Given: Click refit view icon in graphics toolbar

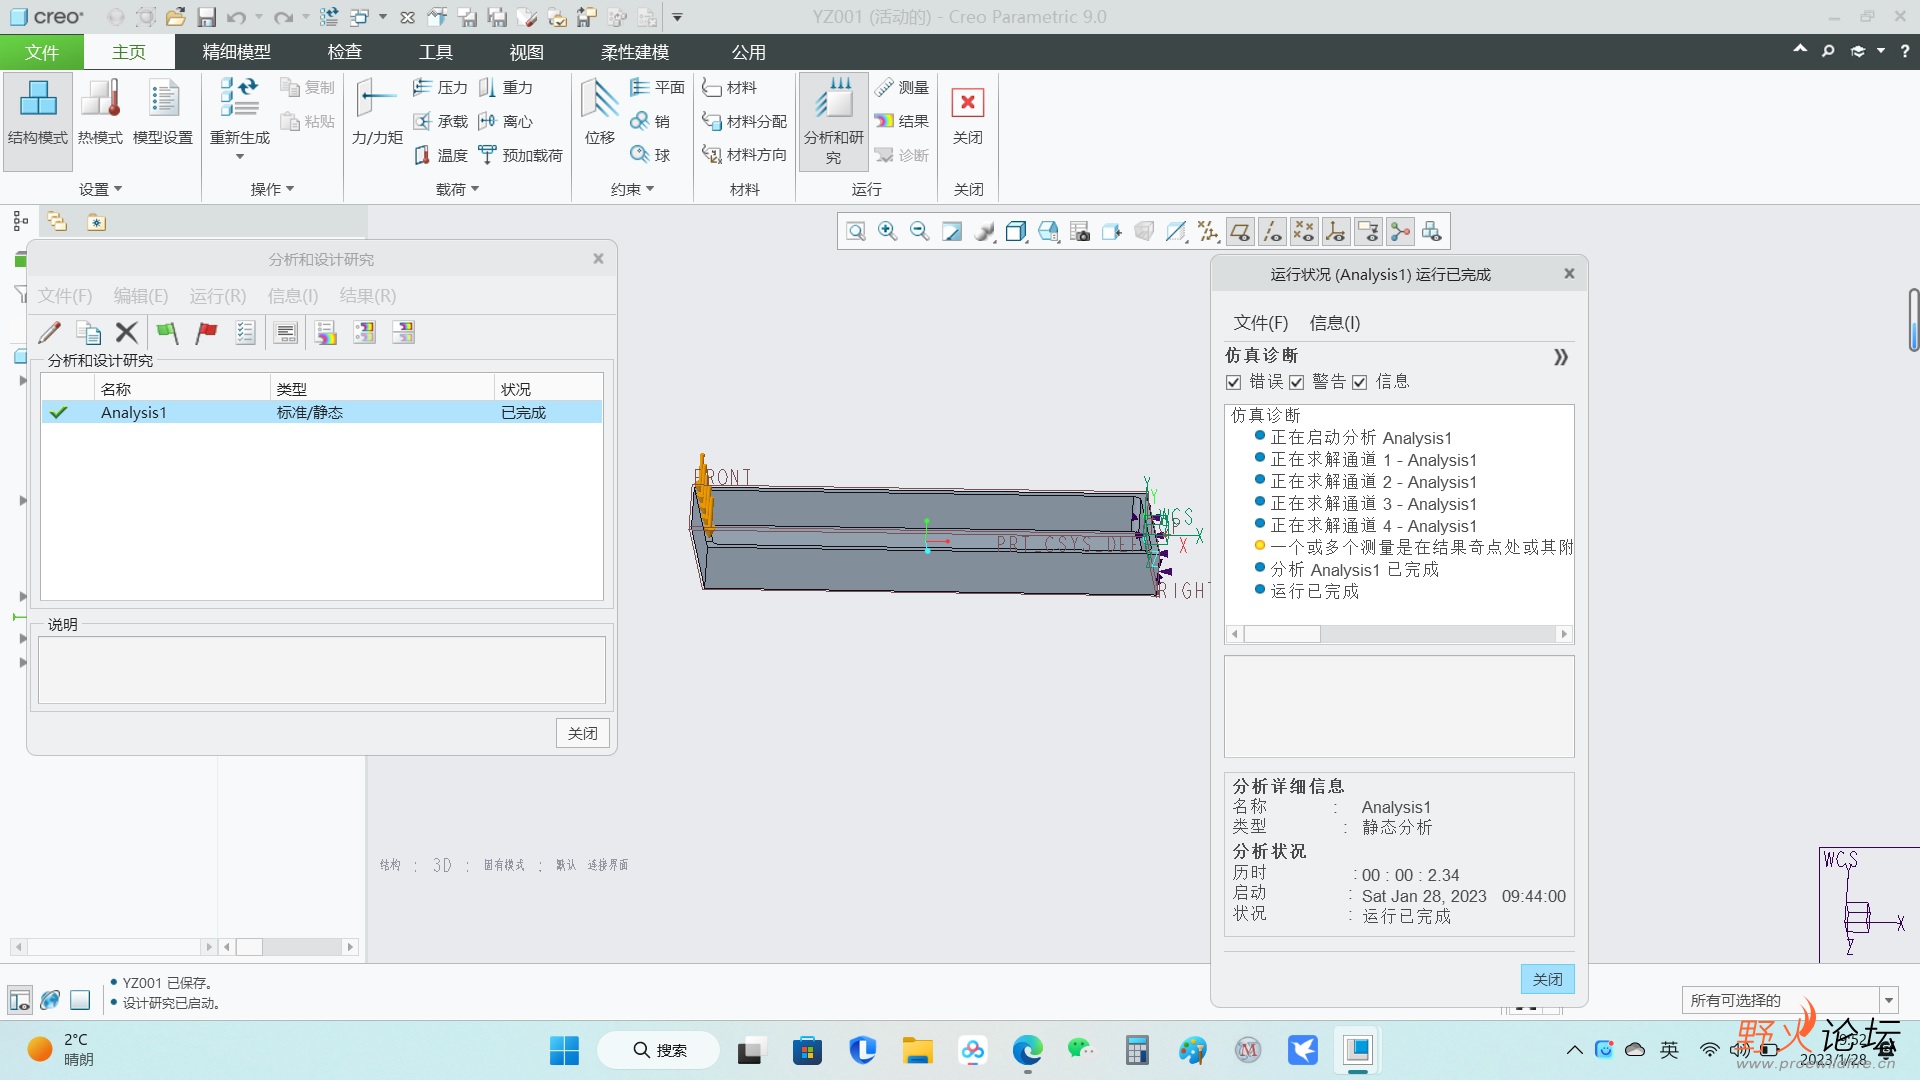Looking at the screenshot, I should 856,232.
